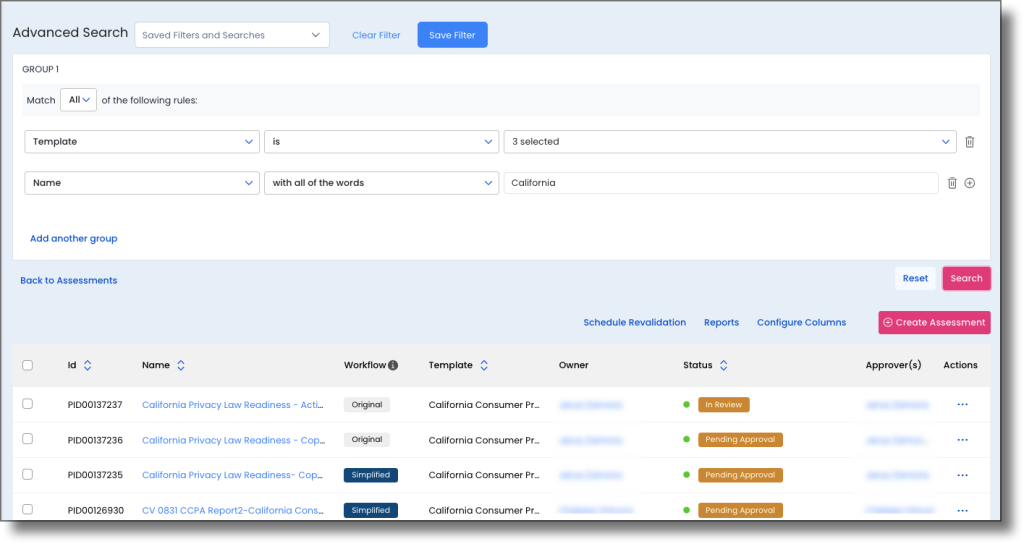This screenshot has width=1024, height=544.
Task: Click Pending Approval badge for PID00137235
Action: [x=740, y=475]
